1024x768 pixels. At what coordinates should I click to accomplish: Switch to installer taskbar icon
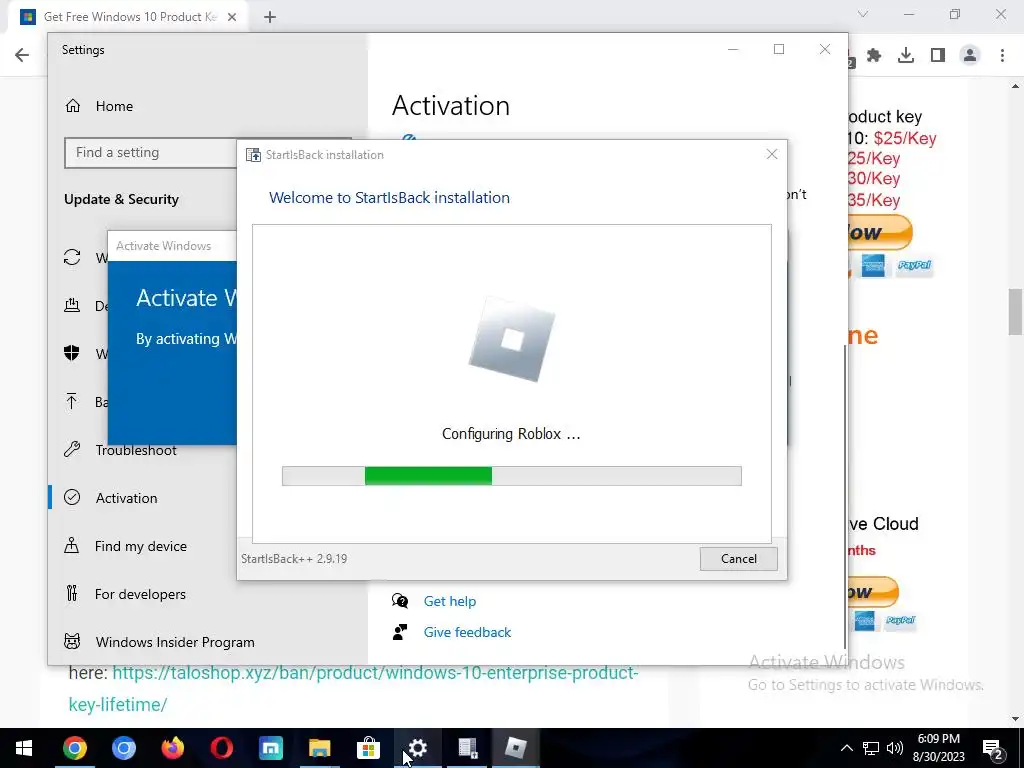tap(467, 748)
